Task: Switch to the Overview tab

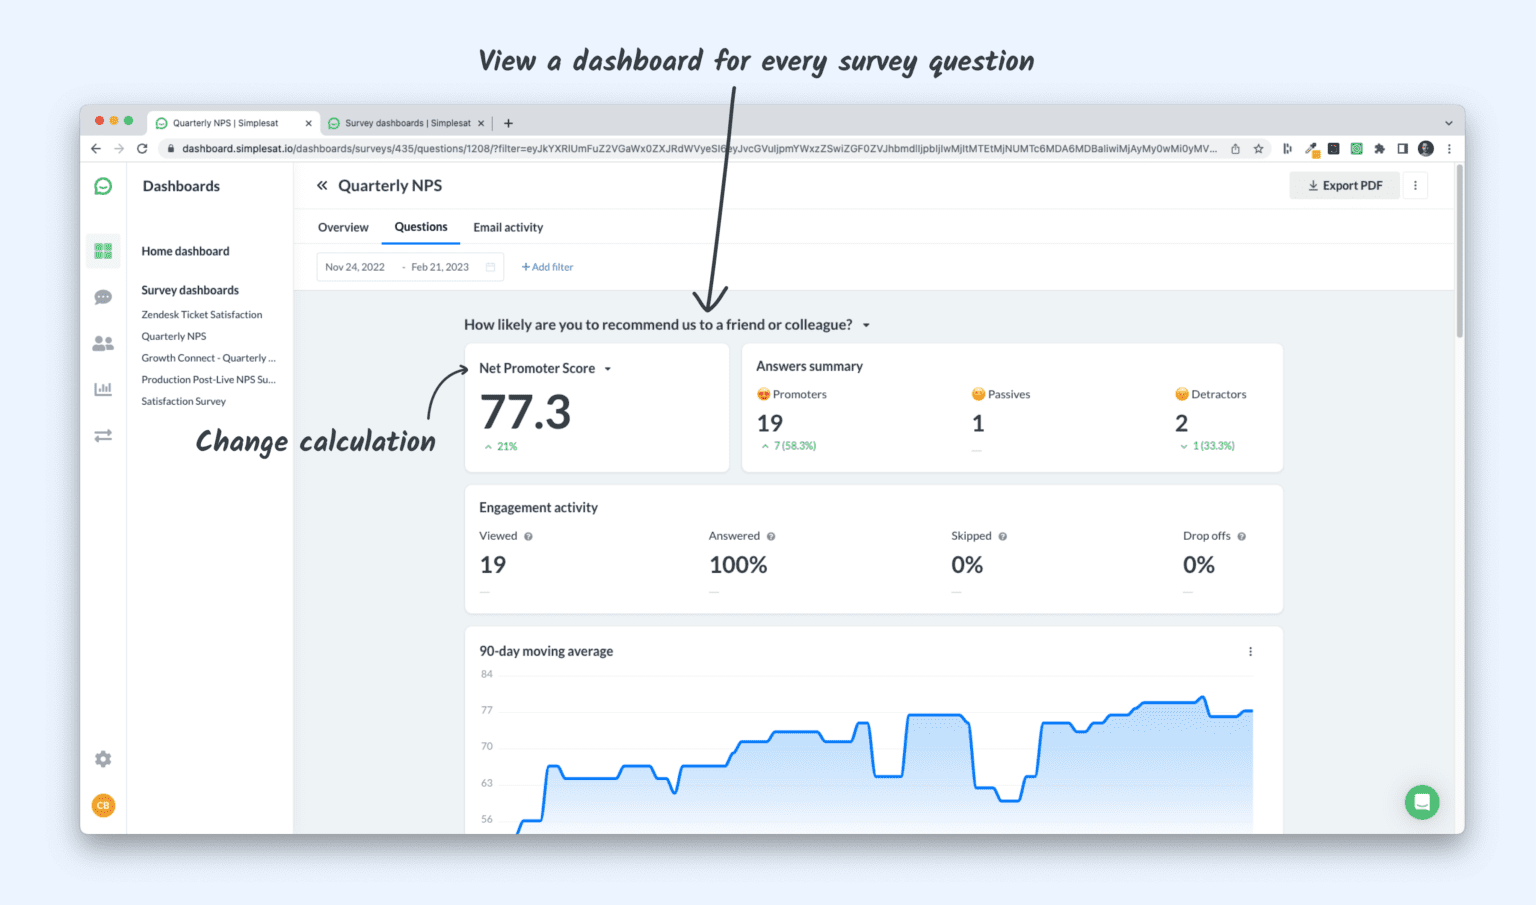Action: [343, 227]
